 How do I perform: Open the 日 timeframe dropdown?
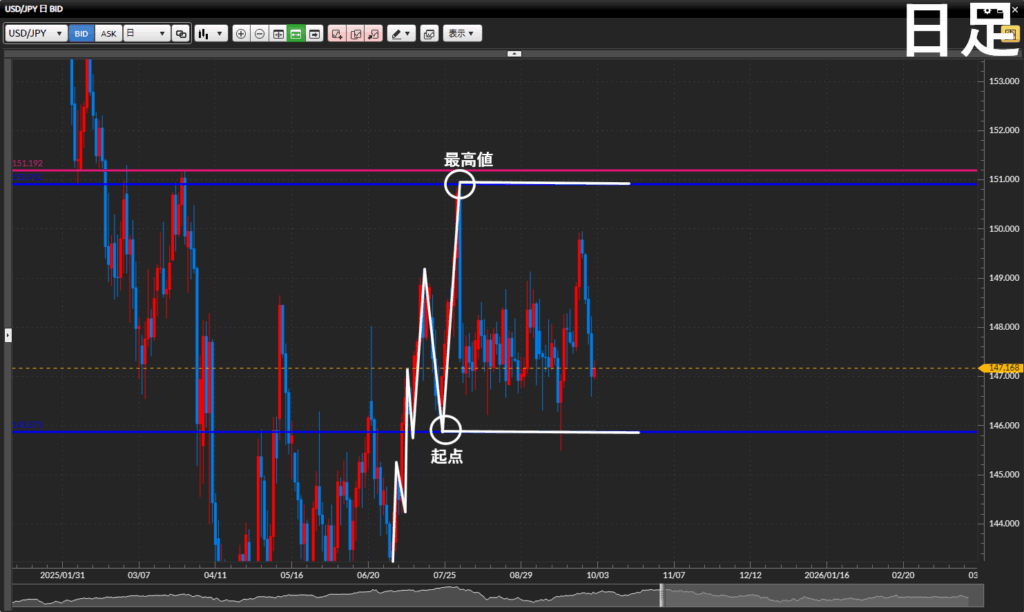point(146,33)
